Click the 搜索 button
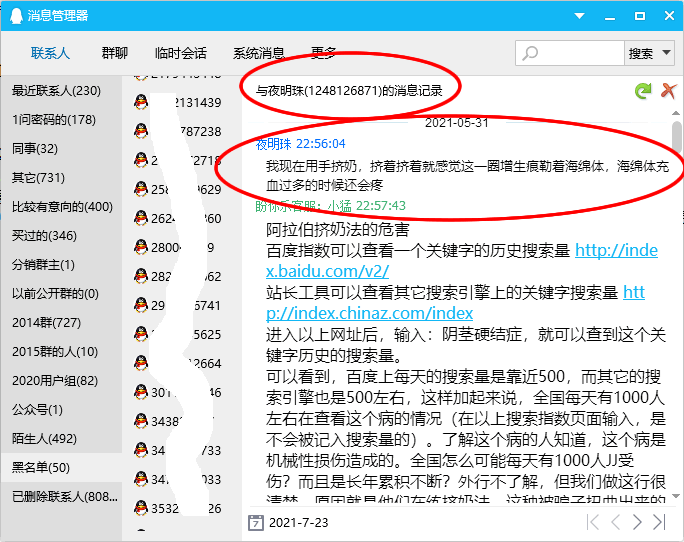This screenshot has height=542, width=684. 641,53
